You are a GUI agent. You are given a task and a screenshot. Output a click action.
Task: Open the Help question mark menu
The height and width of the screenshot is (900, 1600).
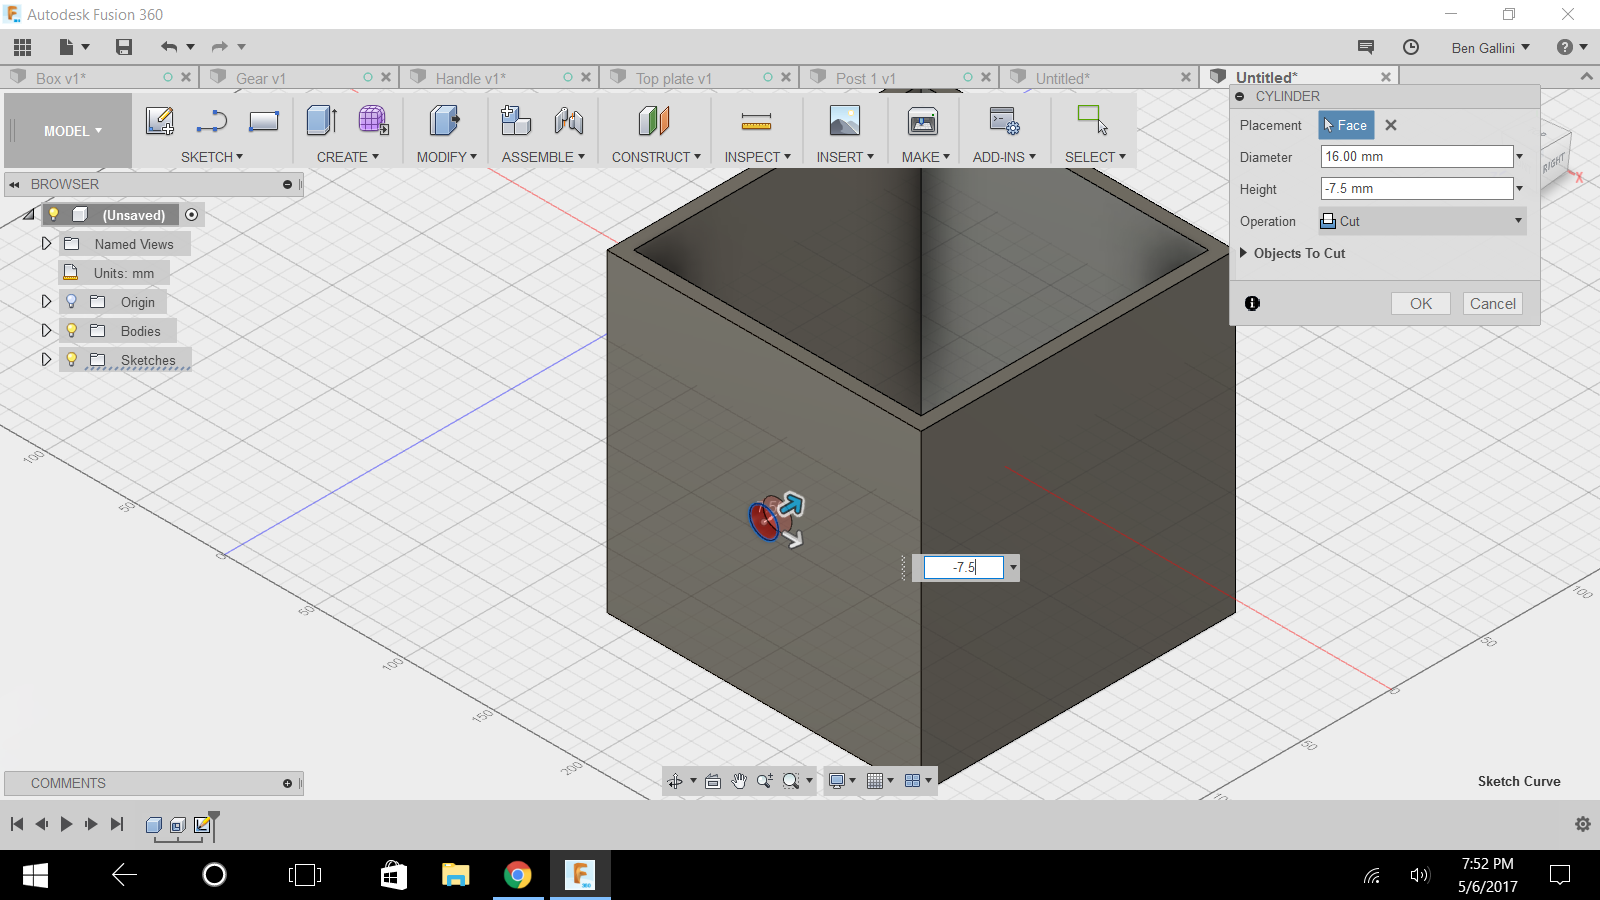coord(1572,47)
